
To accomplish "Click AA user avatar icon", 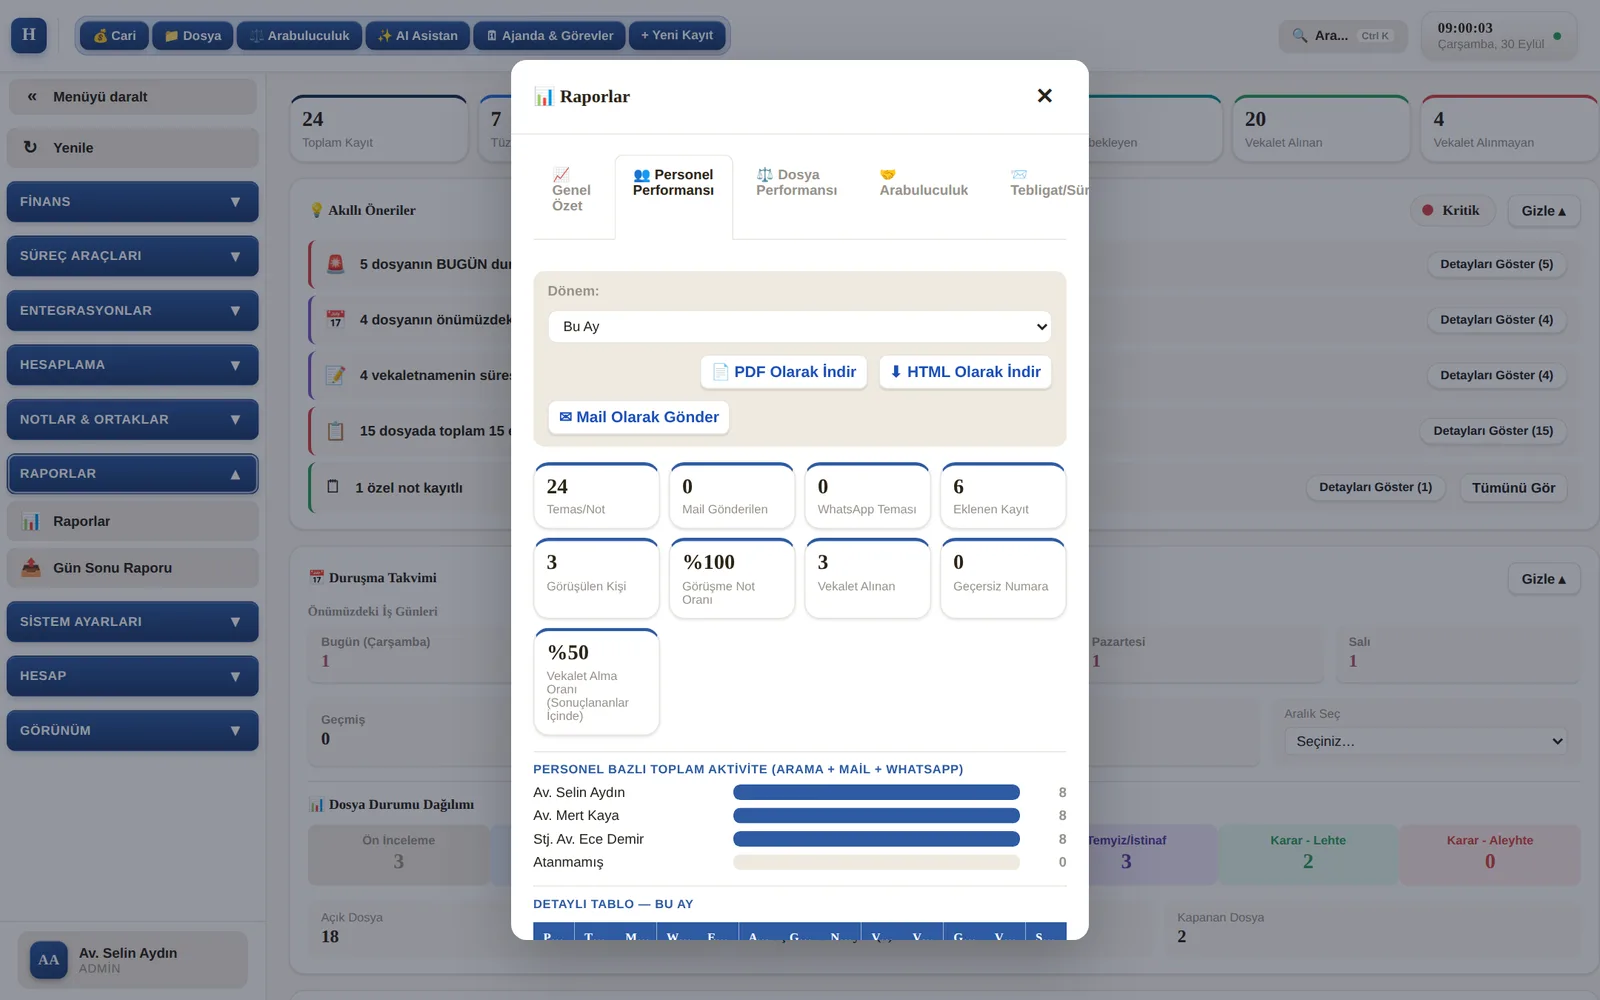I will [49, 960].
